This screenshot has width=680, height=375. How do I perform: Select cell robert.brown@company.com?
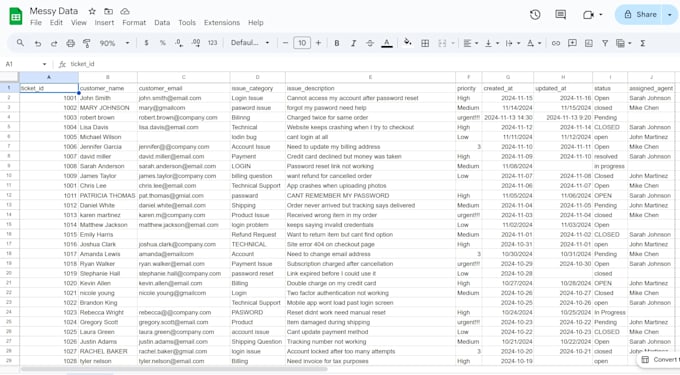(183, 117)
